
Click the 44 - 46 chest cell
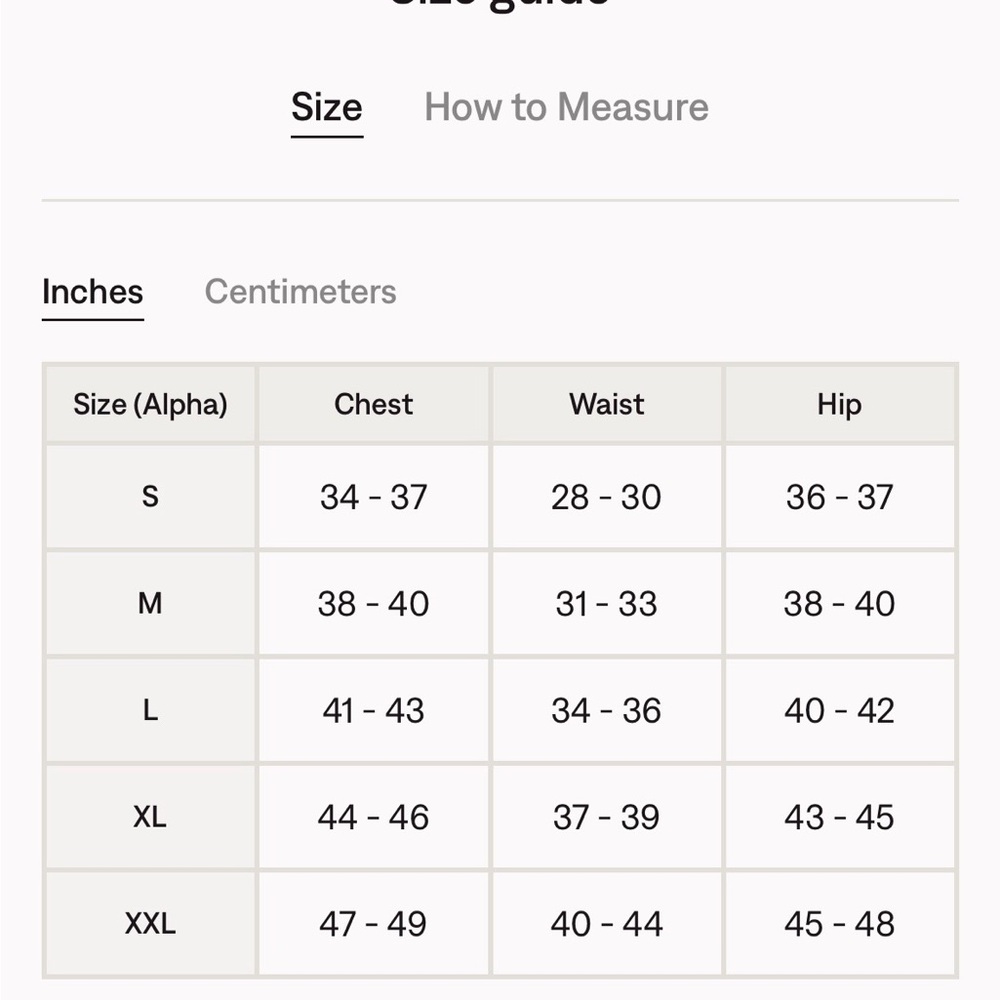tap(374, 816)
